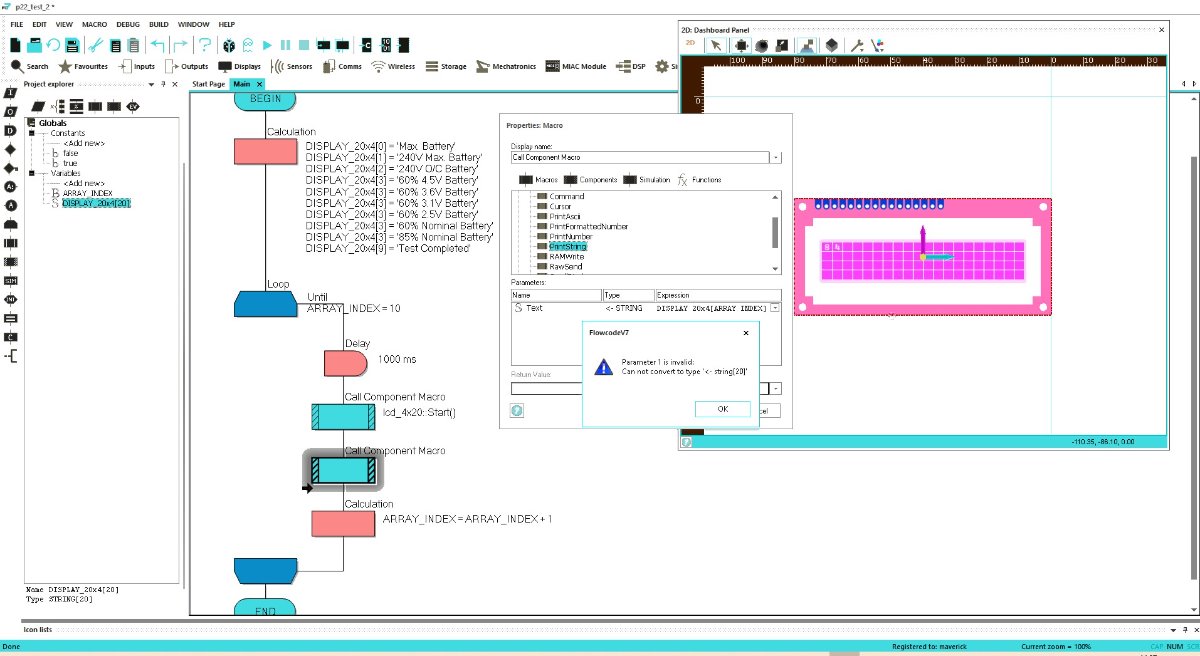Collapse the Variables tree node
This screenshot has width=1200, height=656.
(31, 173)
